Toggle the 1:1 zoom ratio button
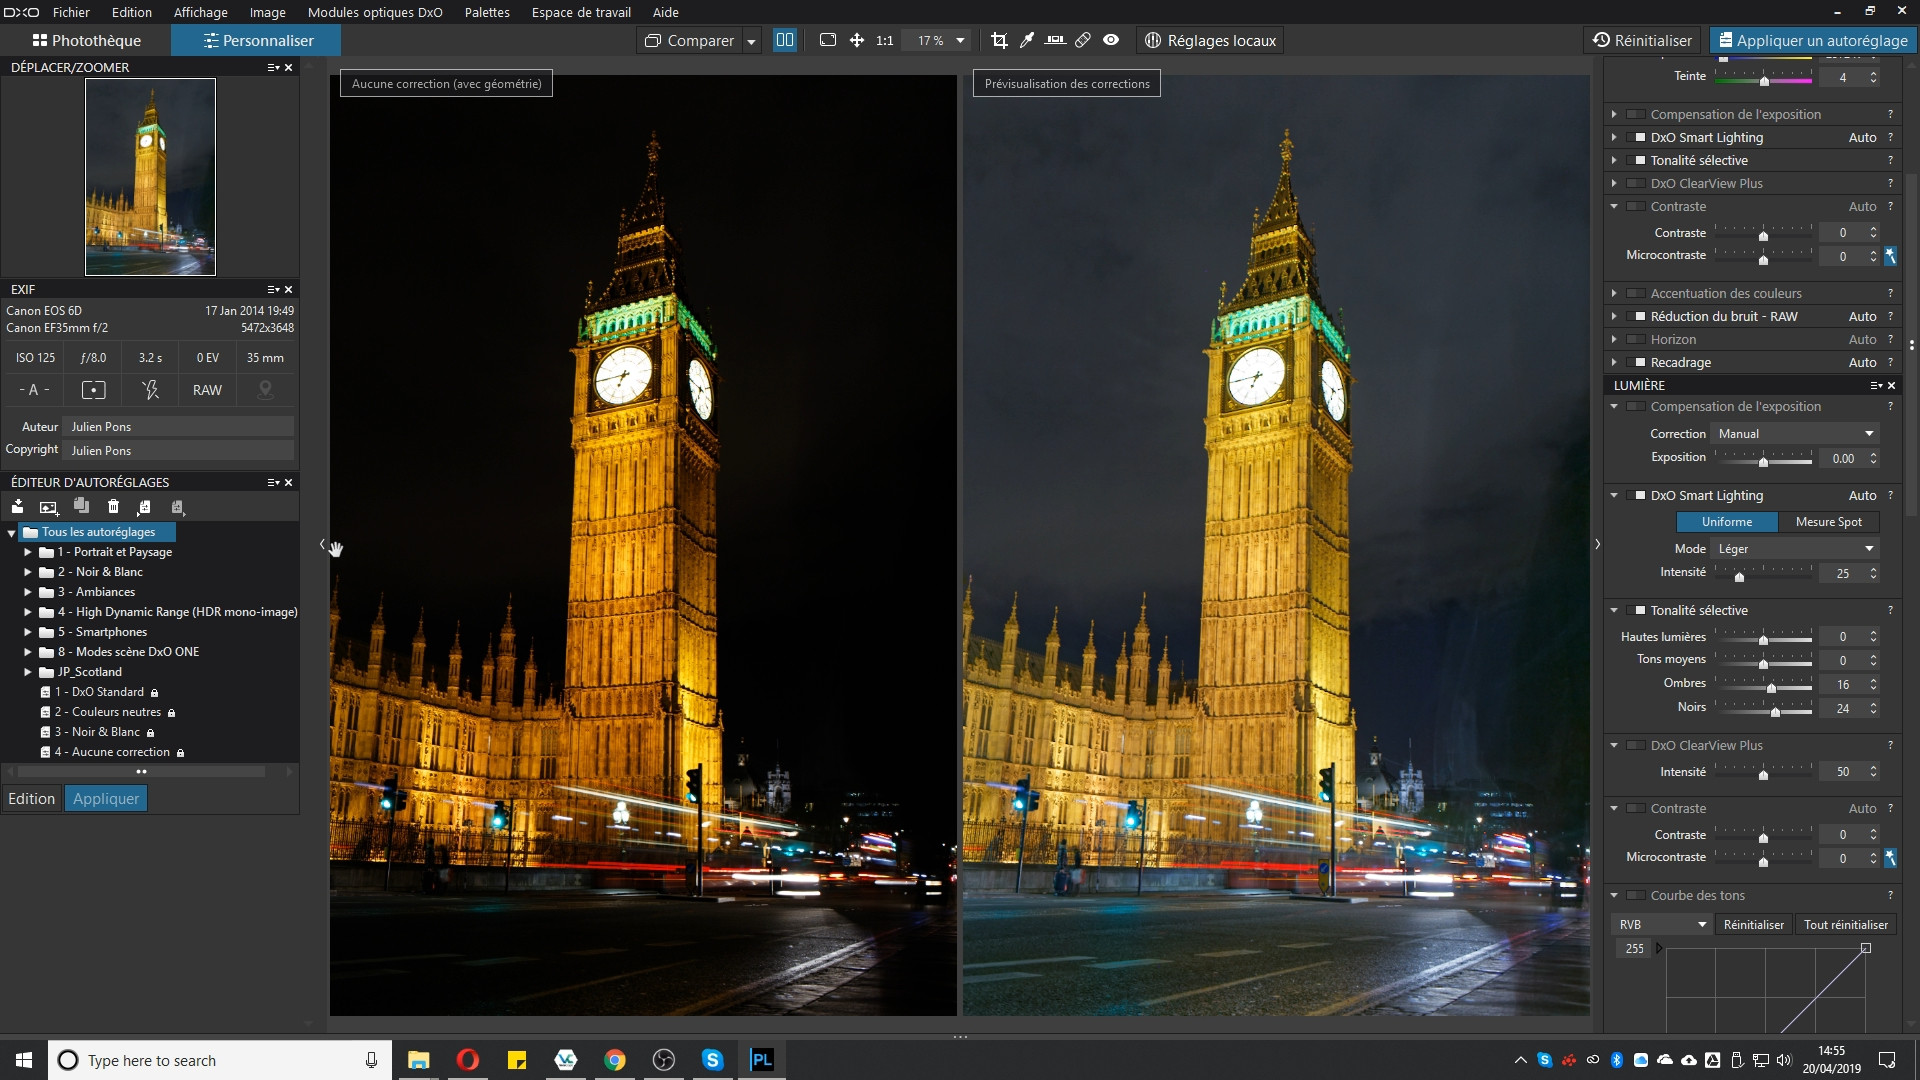Viewport: 1920px width, 1080px height. pyautogui.click(x=885, y=41)
